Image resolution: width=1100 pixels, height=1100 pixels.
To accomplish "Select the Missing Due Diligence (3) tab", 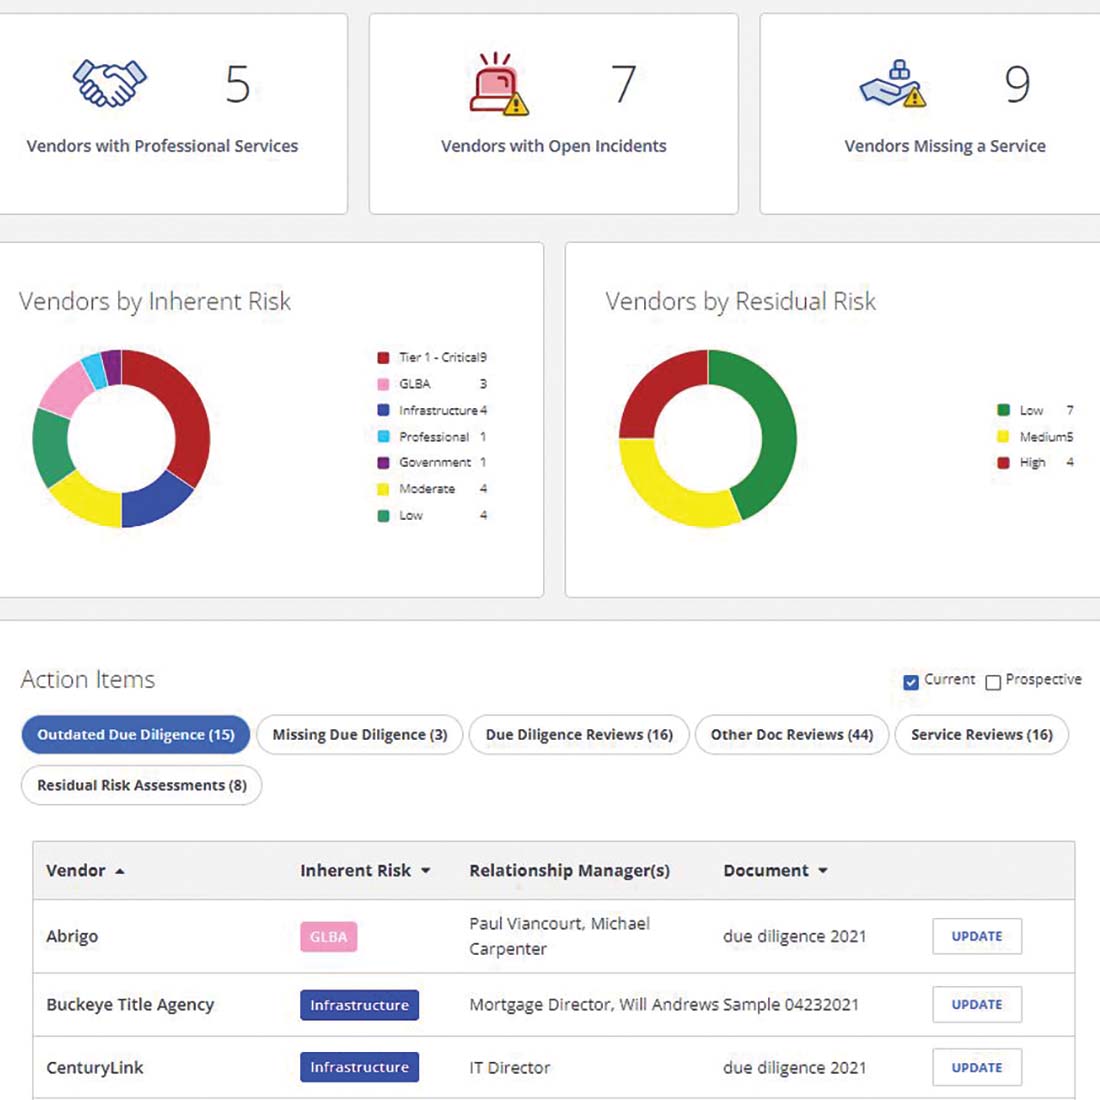I will [x=359, y=735].
